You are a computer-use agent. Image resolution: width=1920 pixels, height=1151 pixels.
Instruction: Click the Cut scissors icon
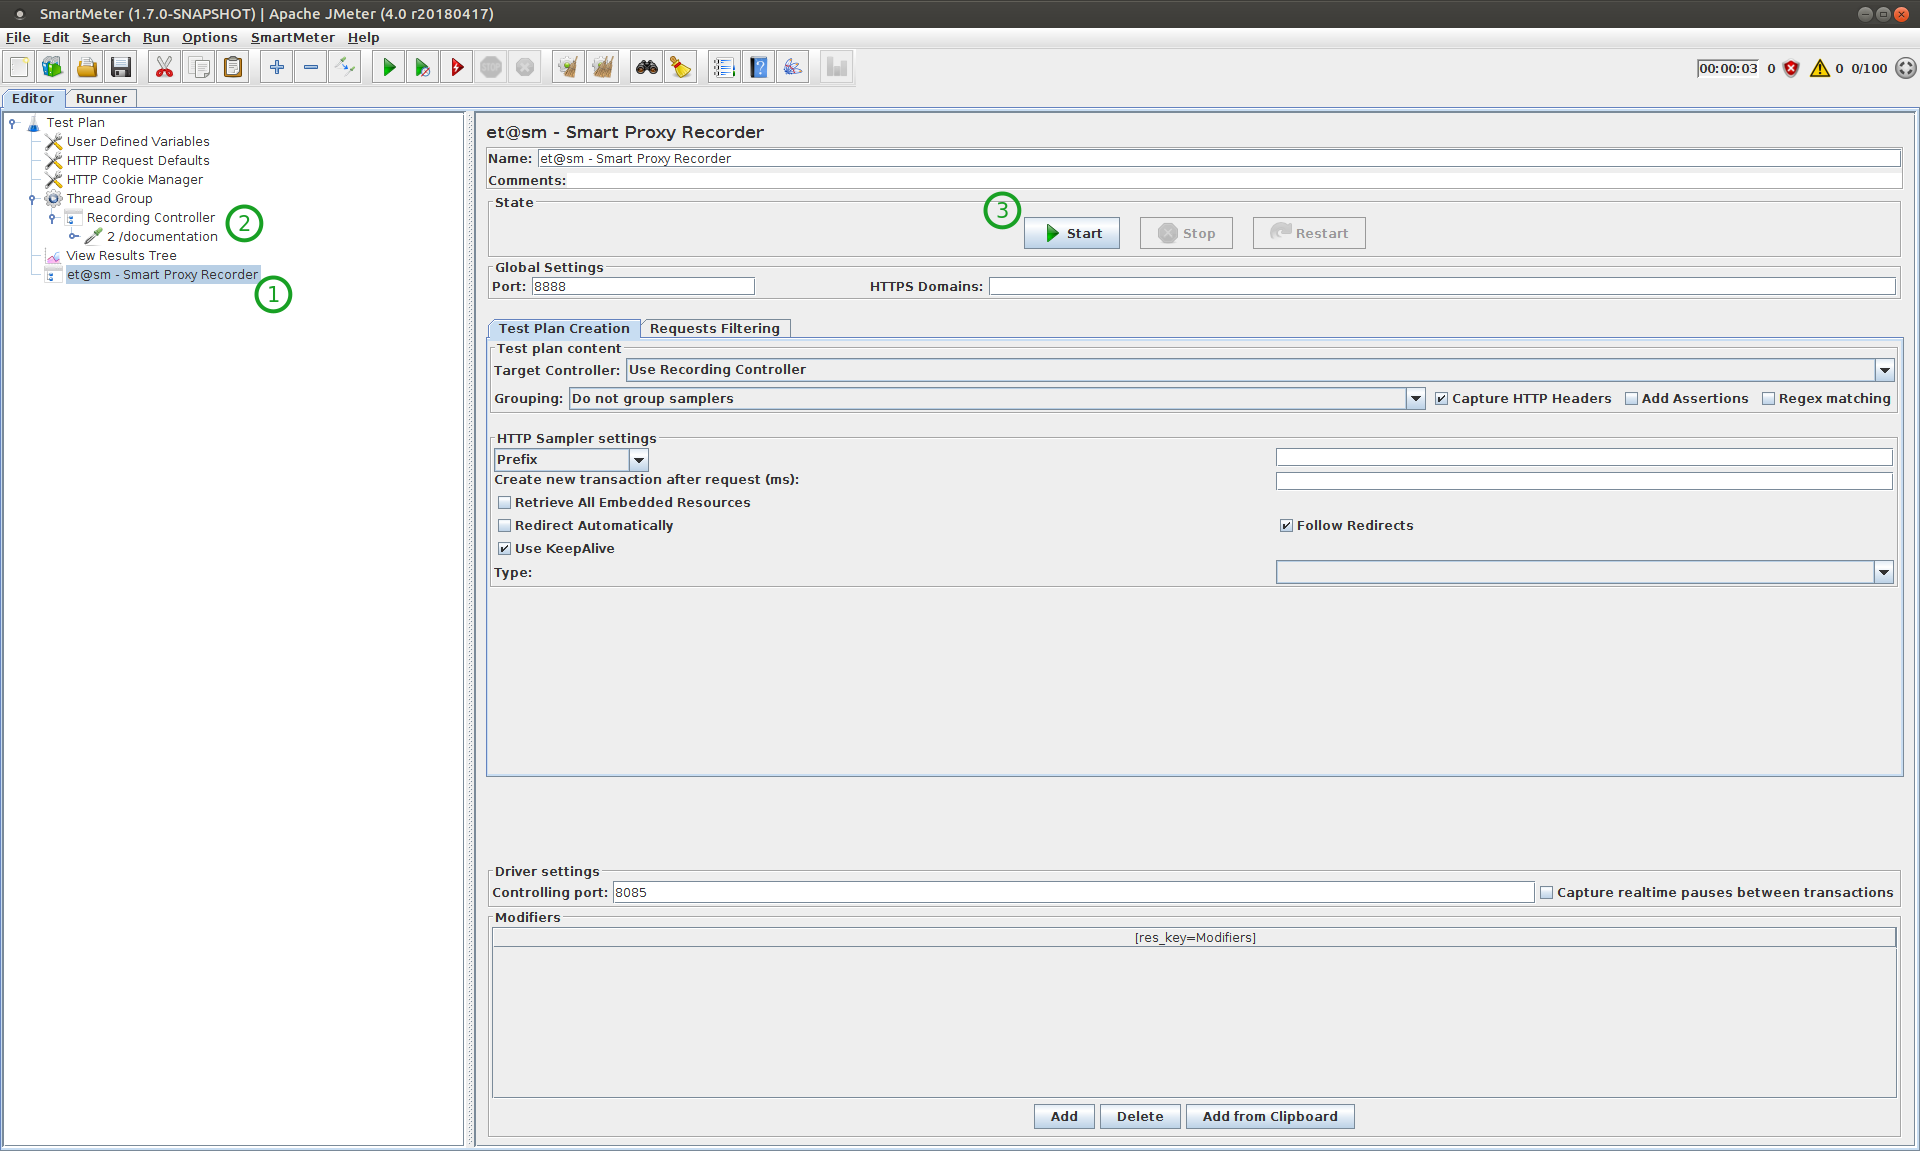point(164,67)
